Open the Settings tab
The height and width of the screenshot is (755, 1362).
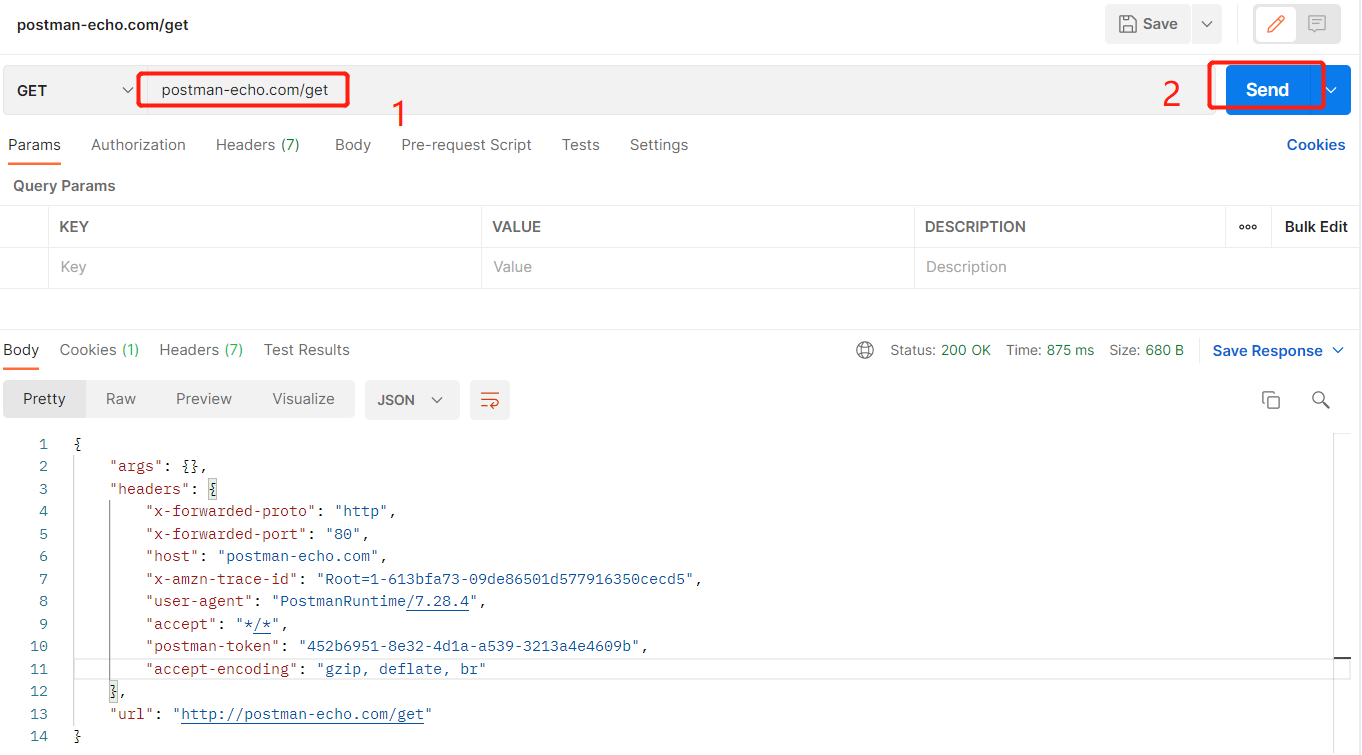click(x=659, y=145)
